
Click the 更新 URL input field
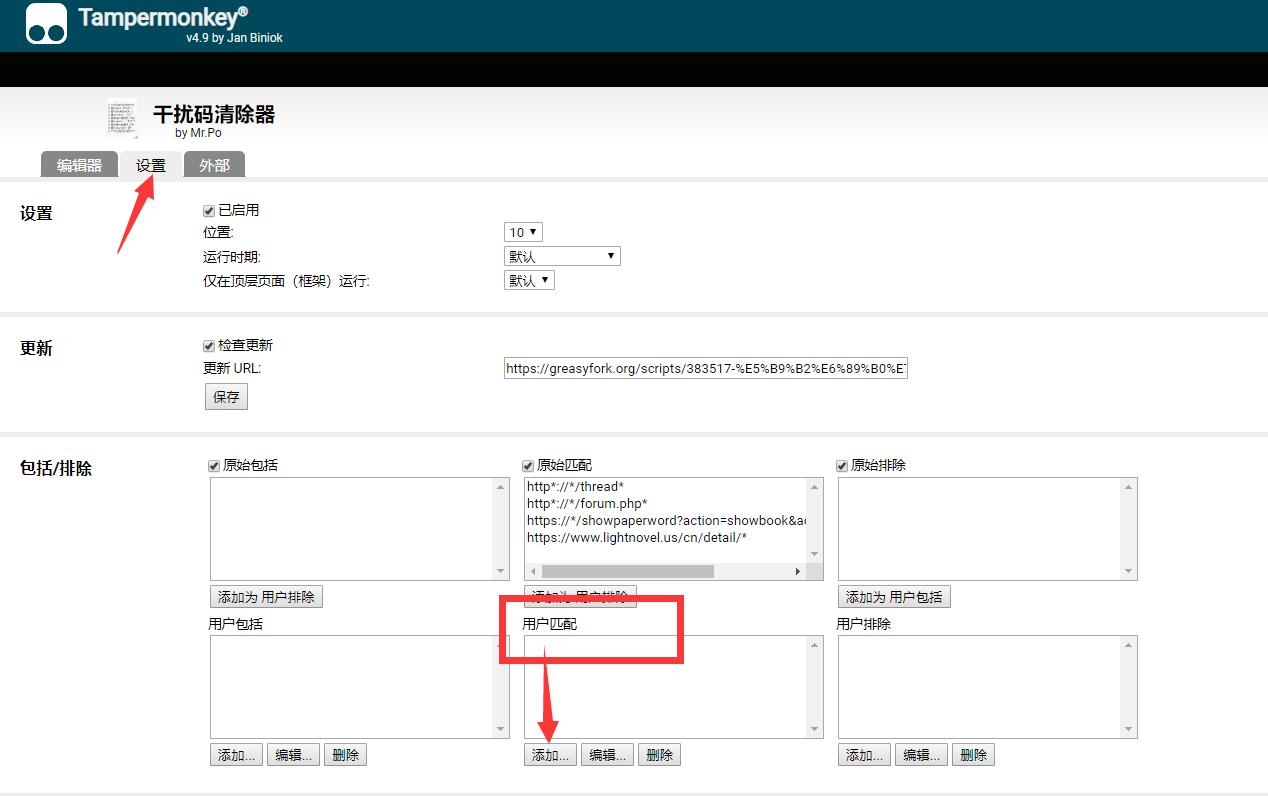[706, 368]
